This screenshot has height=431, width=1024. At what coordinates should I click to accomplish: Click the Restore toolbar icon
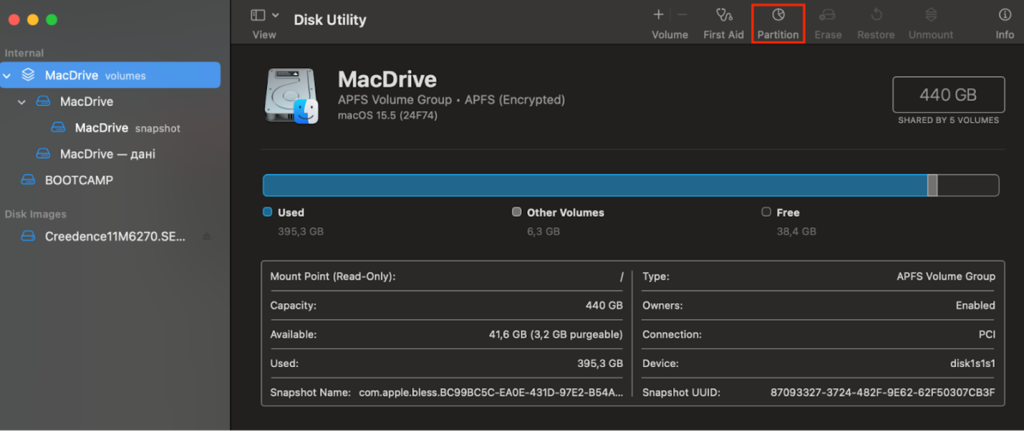[x=876, y=14]
